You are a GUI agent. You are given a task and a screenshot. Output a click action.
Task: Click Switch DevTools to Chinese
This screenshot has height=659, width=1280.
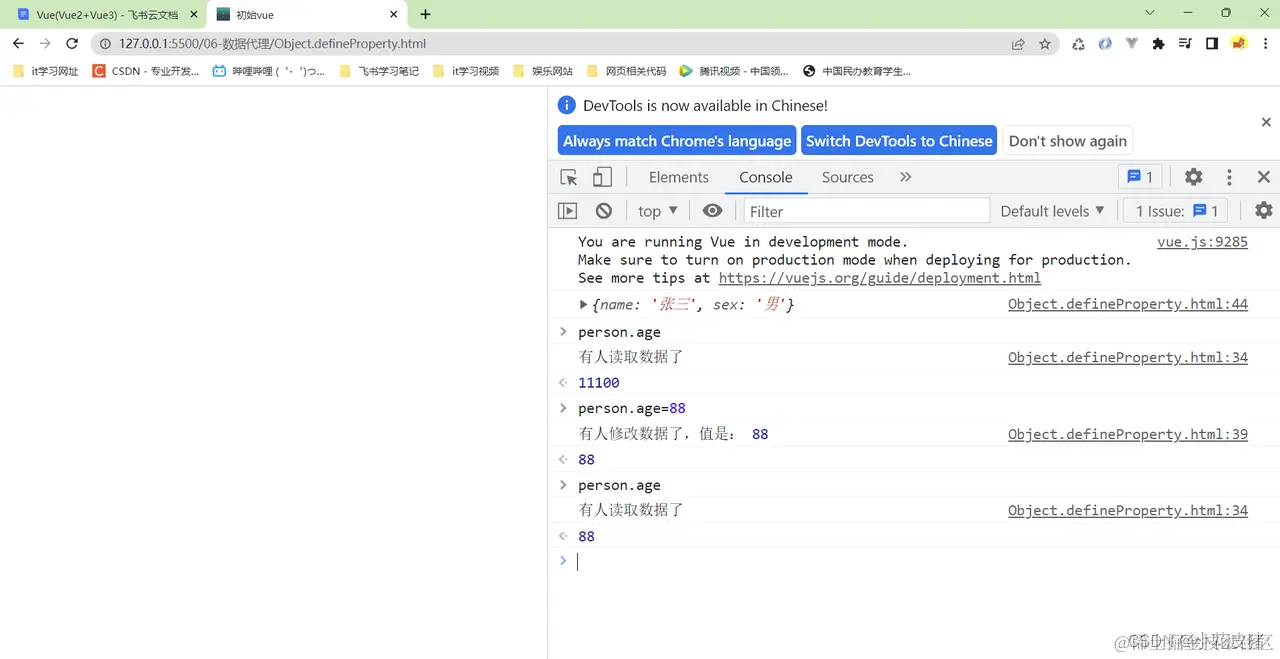point(899,141)
